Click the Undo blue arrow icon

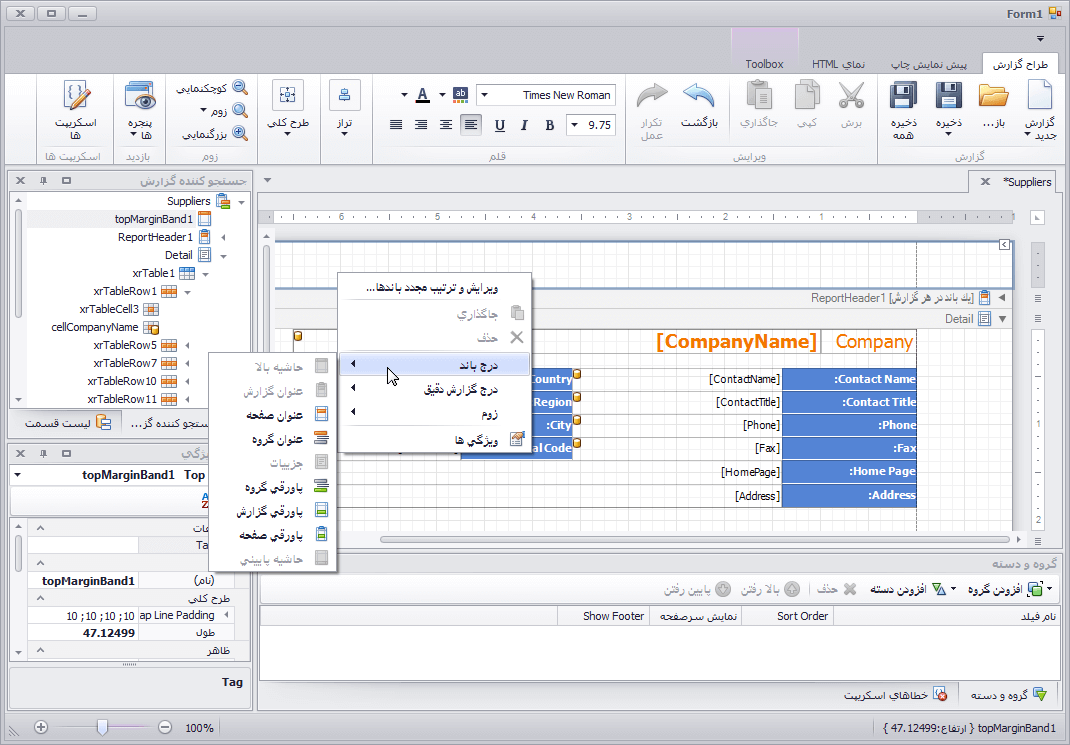pos(700,97)
